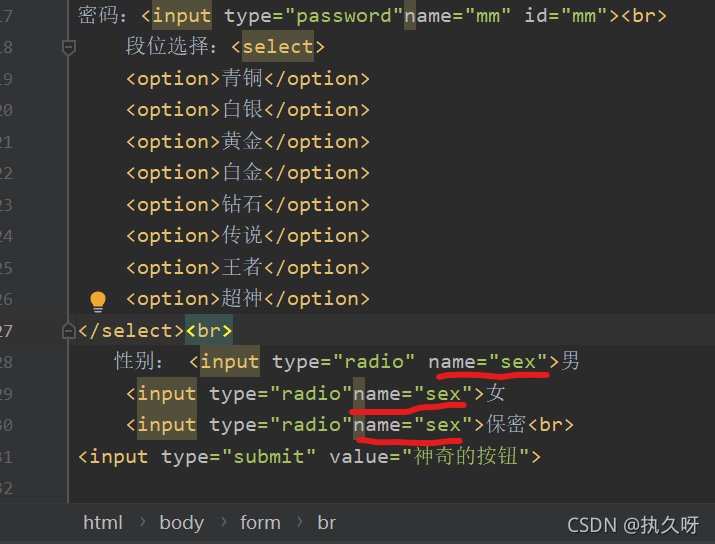Collapse the select block fold marker at line 18

69,47
